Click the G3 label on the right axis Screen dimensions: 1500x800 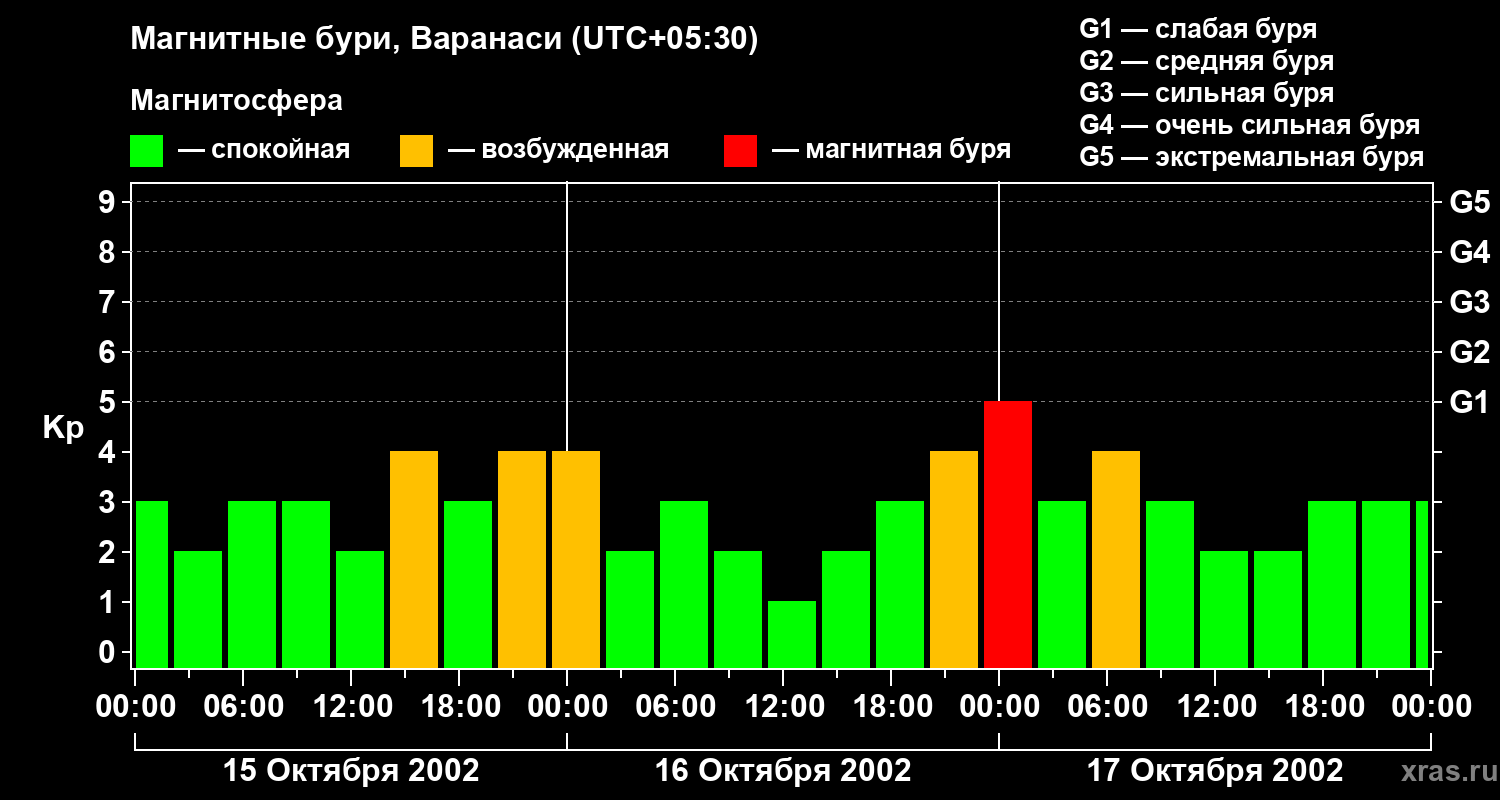click(1469, 302)
